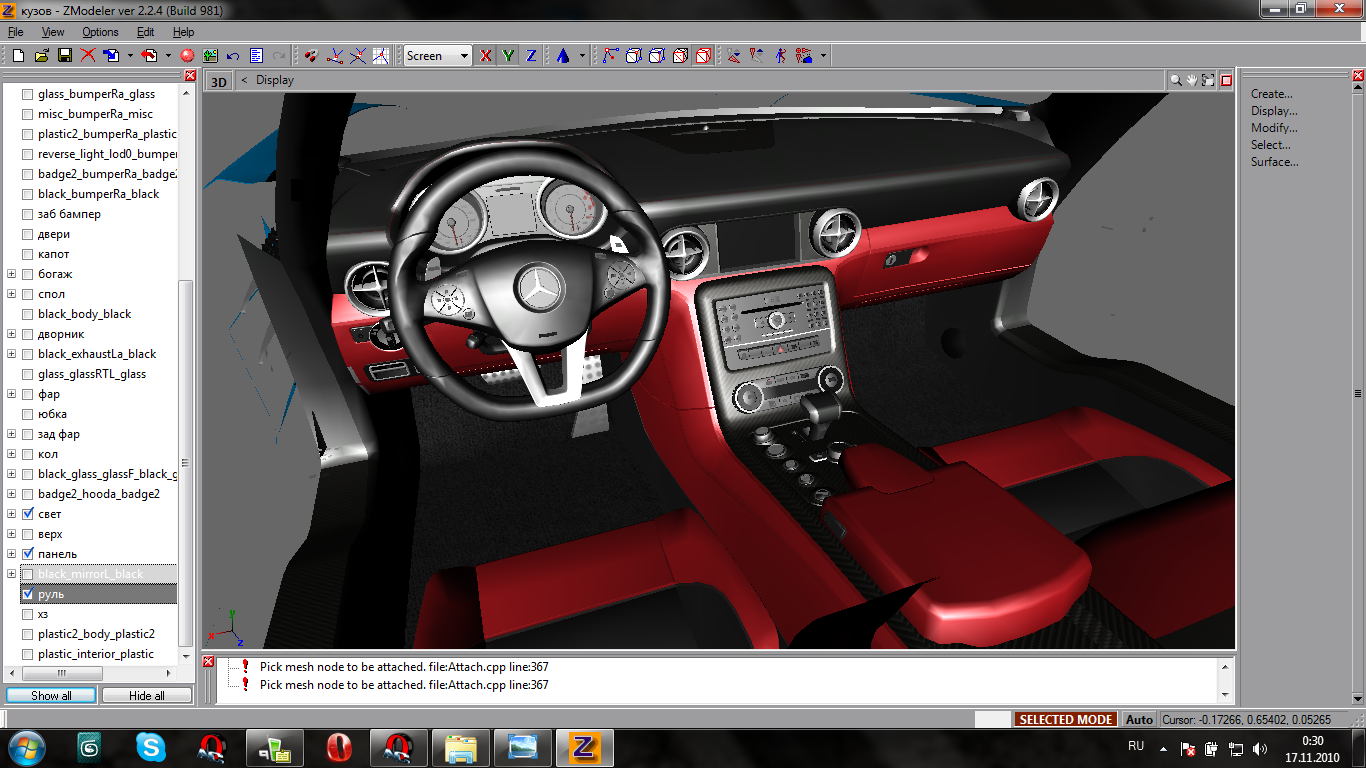Open the Edit menu
This screenshot has width=1366, height=768.
tap(146, 32)
